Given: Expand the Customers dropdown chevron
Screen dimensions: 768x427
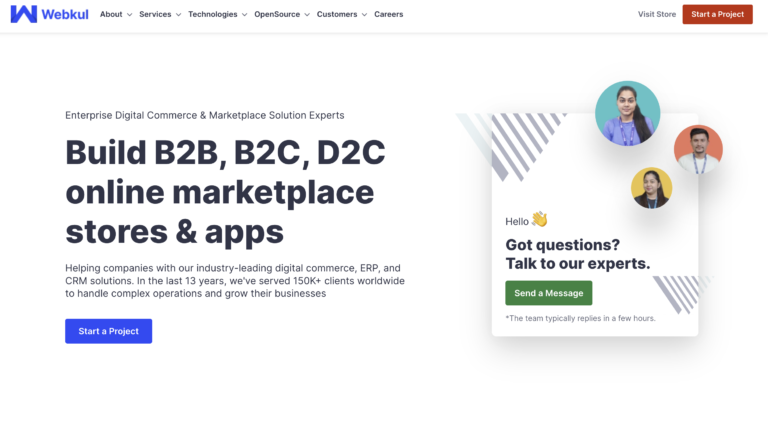Looking at the screenshot, I should tap(364, 15).
